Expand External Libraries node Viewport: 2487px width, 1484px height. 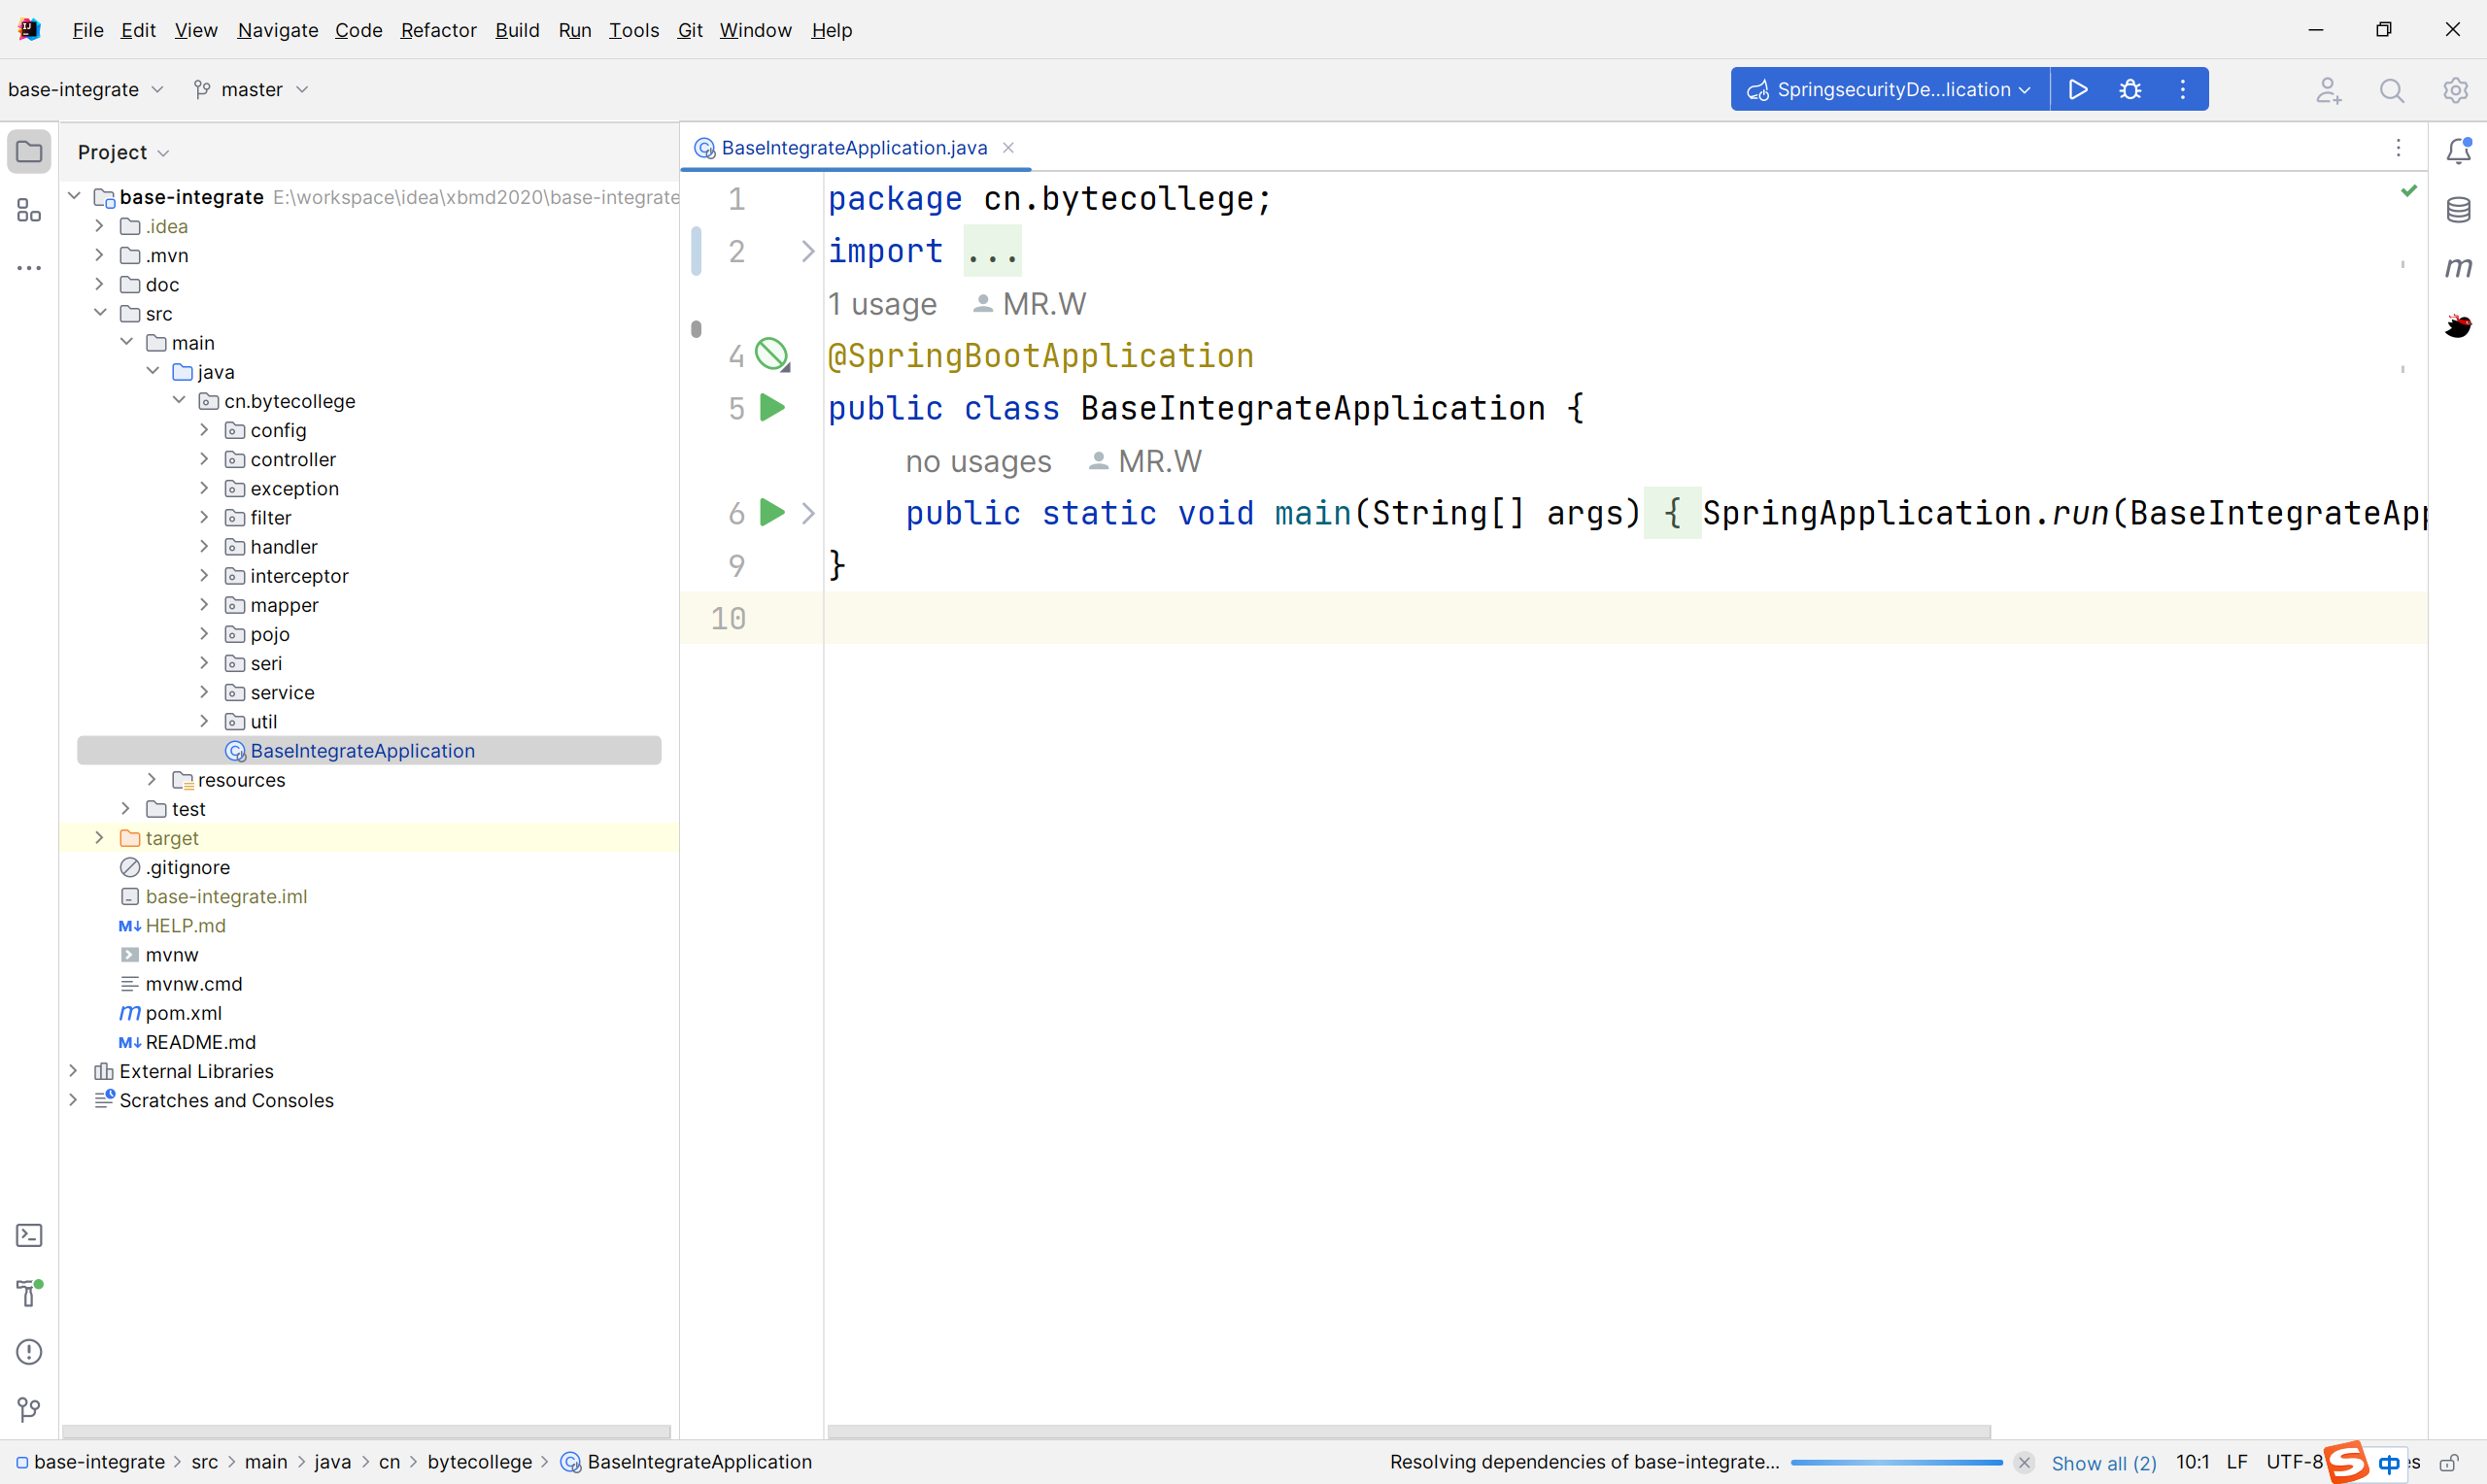click(x=73, y=1071)
